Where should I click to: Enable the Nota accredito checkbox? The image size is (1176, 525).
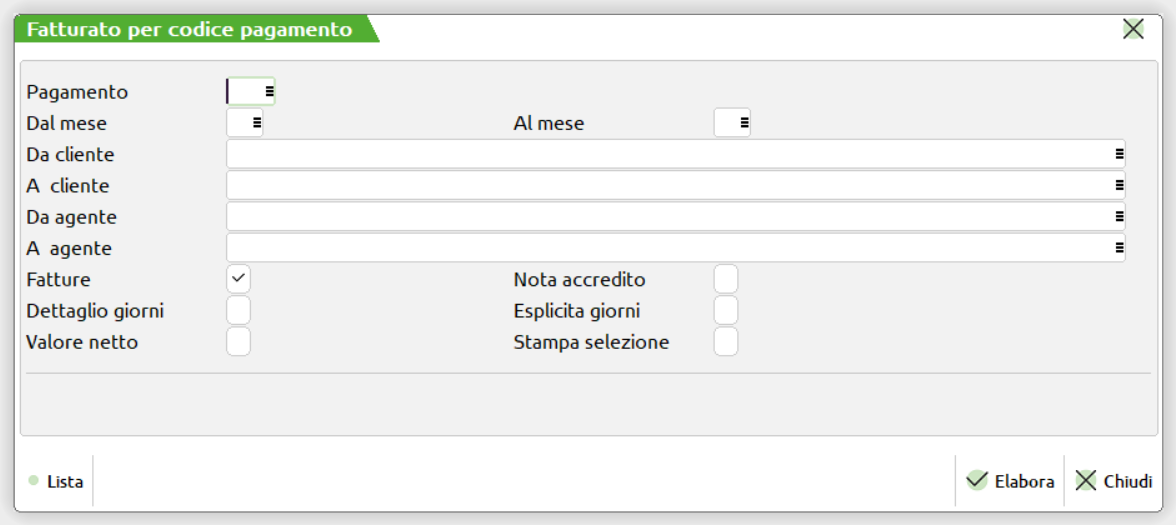(x=726, y=279)
